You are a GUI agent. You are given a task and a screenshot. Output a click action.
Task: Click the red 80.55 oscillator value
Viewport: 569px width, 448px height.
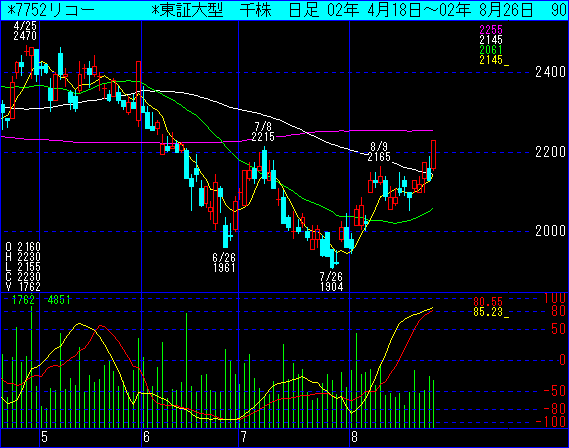(x=488, y=301)
